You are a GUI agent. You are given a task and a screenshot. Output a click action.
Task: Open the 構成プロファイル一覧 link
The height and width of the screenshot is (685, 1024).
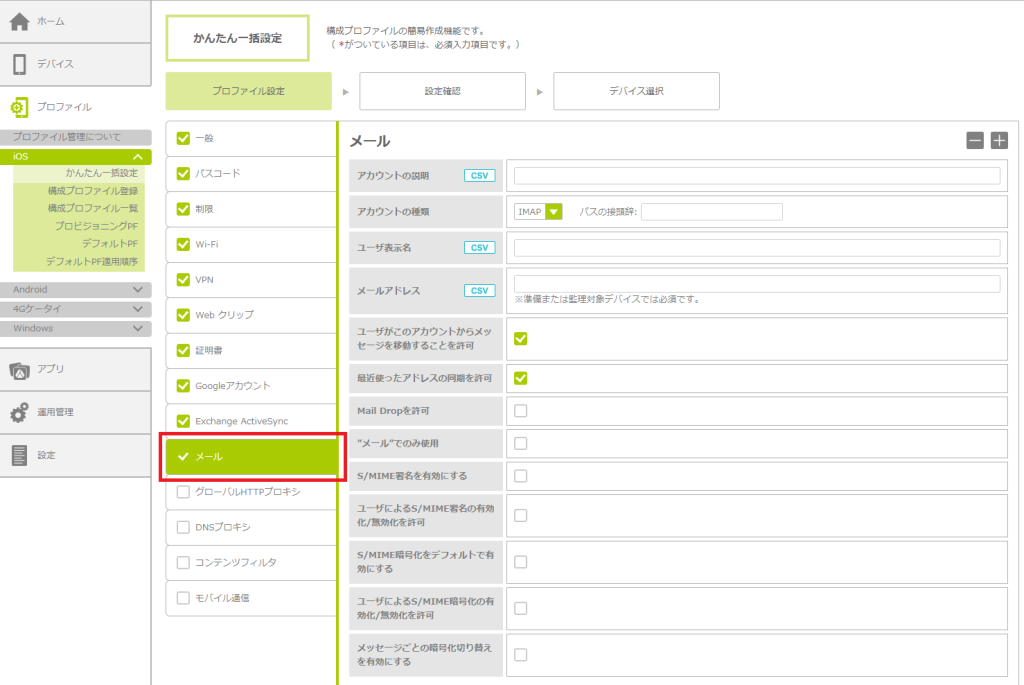pyautogui.click(x=93, y=208)
